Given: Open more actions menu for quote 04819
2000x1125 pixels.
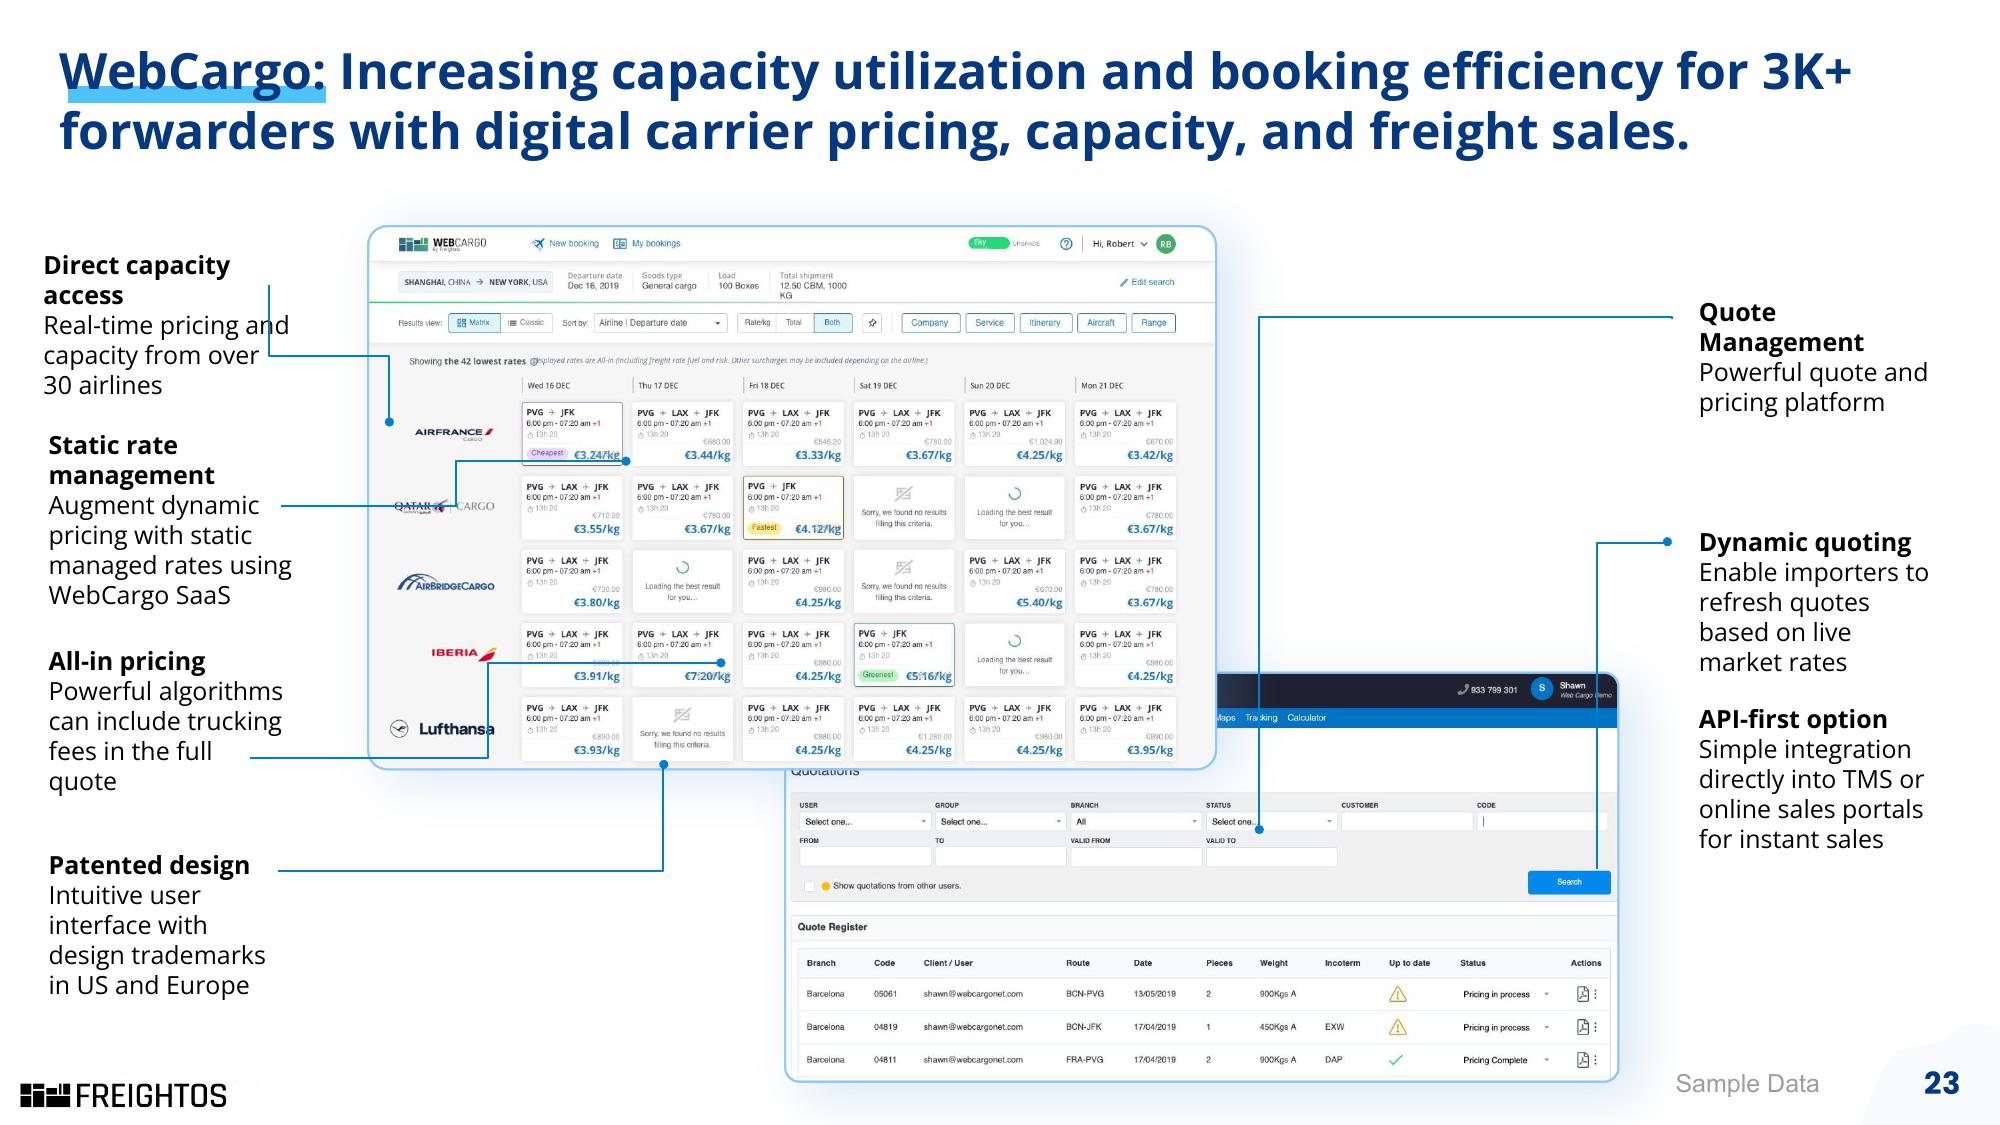Looking at the screenshot, I should 1595,1027.
